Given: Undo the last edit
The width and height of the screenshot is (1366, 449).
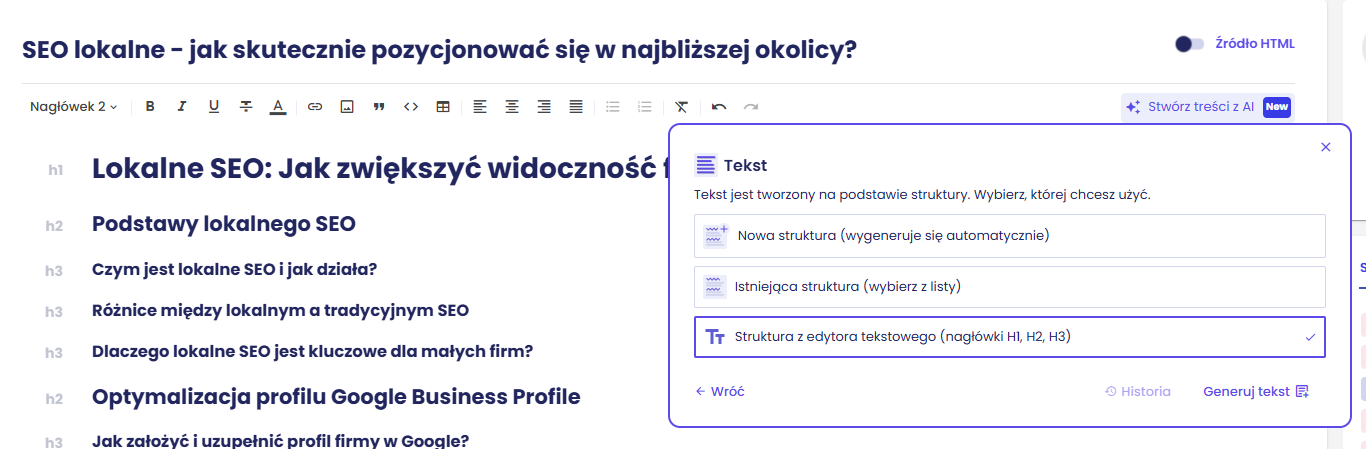Looking at the screenshot, I should point(719,106).
